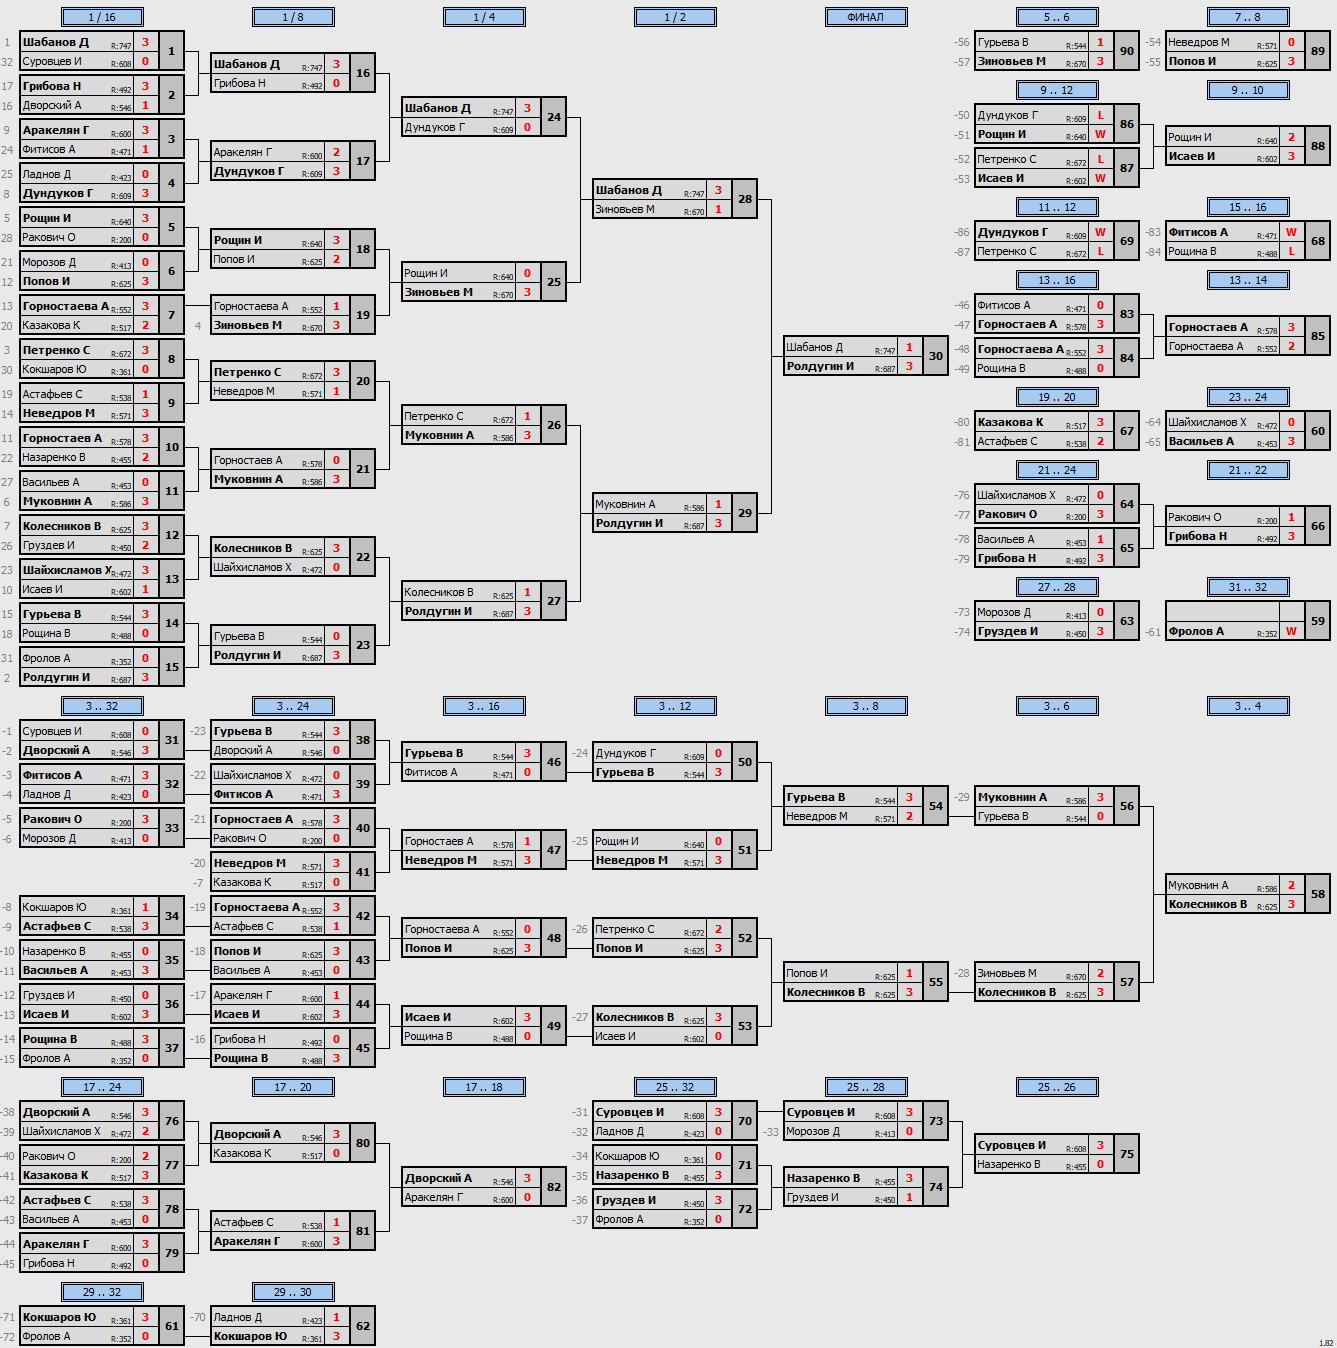Select 'Зиновьев М' in semifinal match 28
Screen dimensions: 1337x1348
tap(625, 209)
